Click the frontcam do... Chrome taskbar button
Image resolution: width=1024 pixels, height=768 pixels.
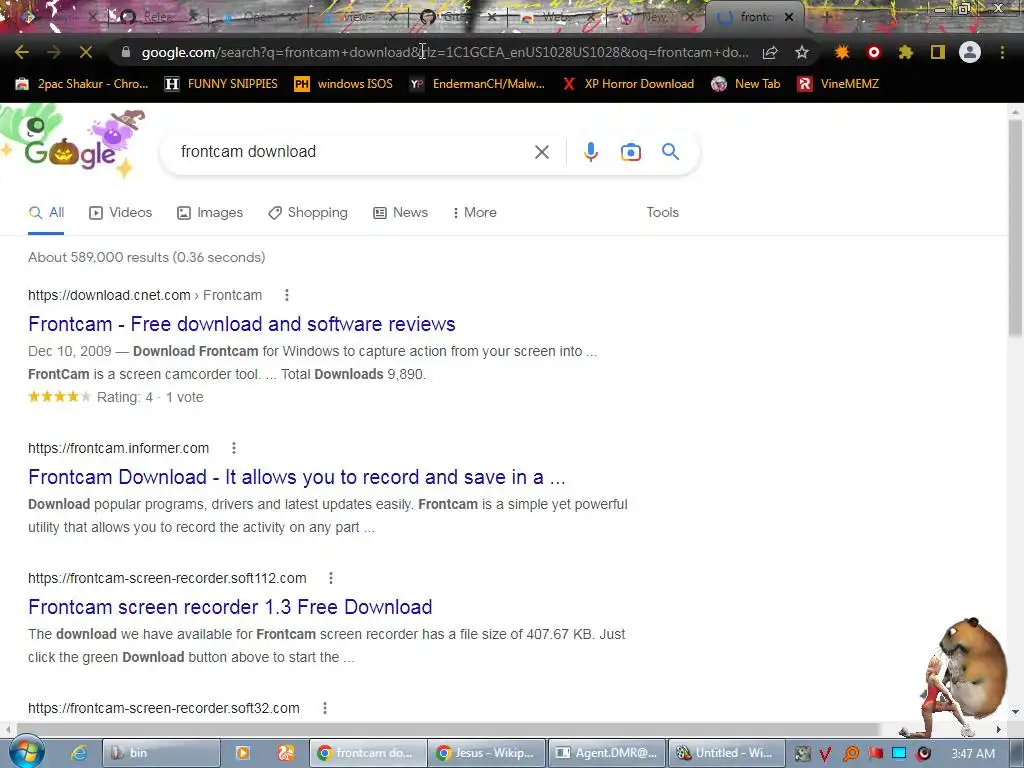368,753
